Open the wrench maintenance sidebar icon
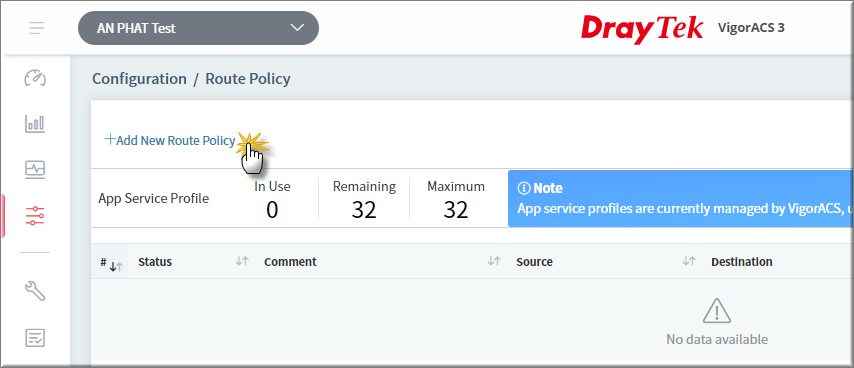 [x=35, y=291]
